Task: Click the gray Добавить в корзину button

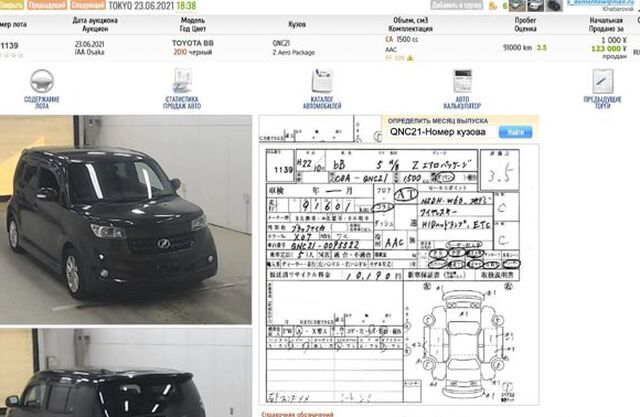Action: point(457,5)
